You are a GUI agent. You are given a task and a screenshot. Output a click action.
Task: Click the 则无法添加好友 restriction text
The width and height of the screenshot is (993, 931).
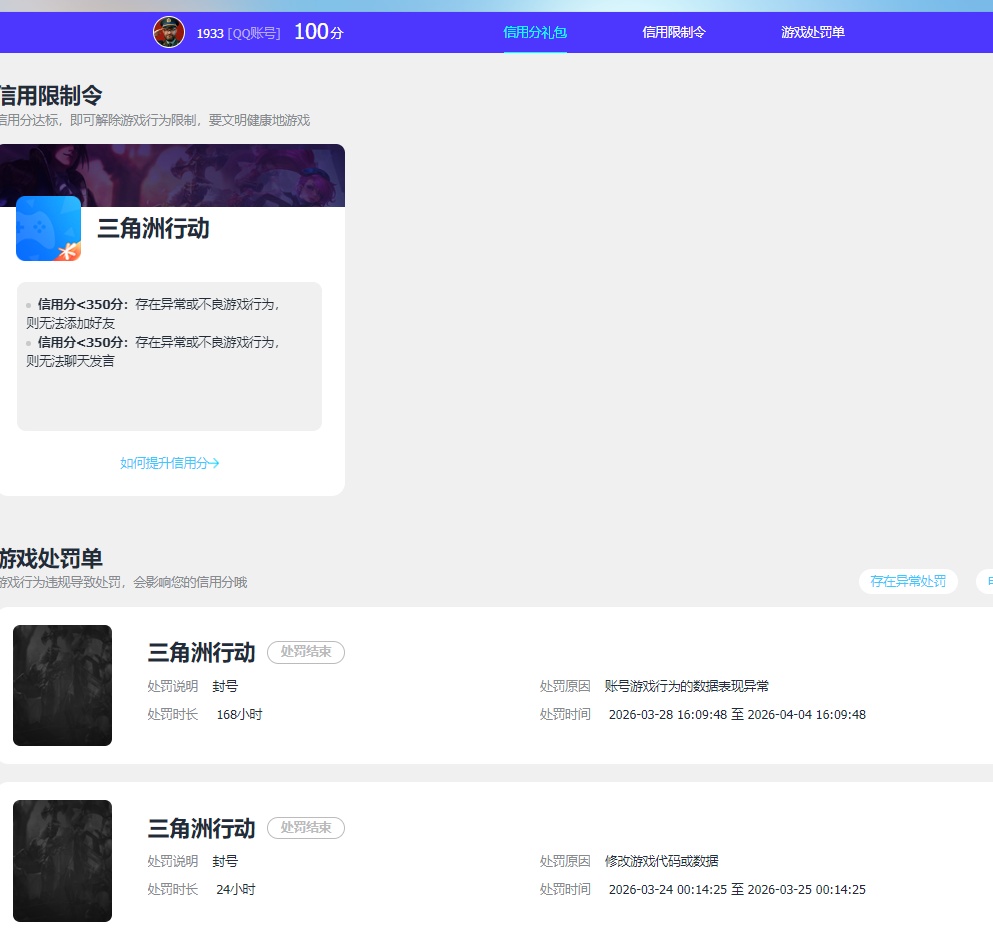tap(70, 323)
